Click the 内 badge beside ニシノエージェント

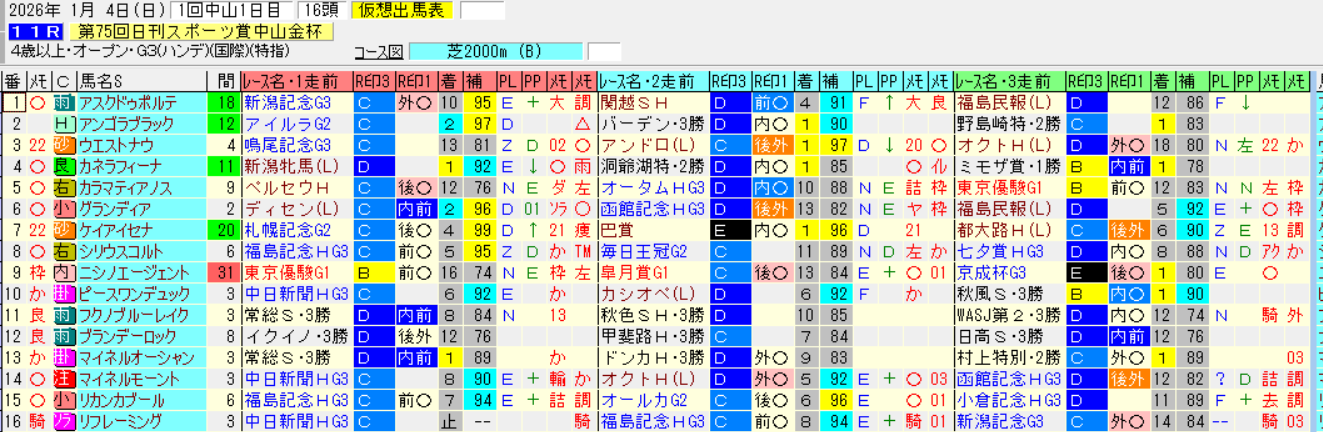point(64,272)
